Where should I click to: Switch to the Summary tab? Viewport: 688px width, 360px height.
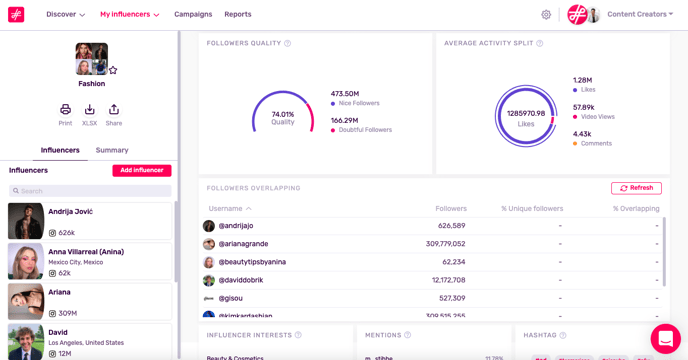click(x=112, y=150)
